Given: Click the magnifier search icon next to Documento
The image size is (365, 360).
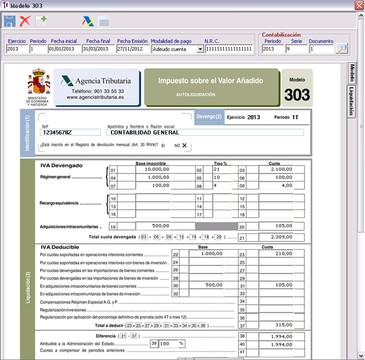Looking at the screenshot, I should [341, 49].
